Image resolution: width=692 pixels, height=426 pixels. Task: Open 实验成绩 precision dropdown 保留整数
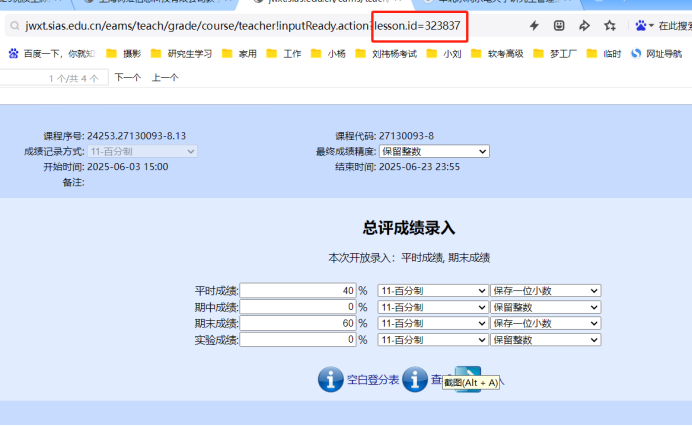546,340
